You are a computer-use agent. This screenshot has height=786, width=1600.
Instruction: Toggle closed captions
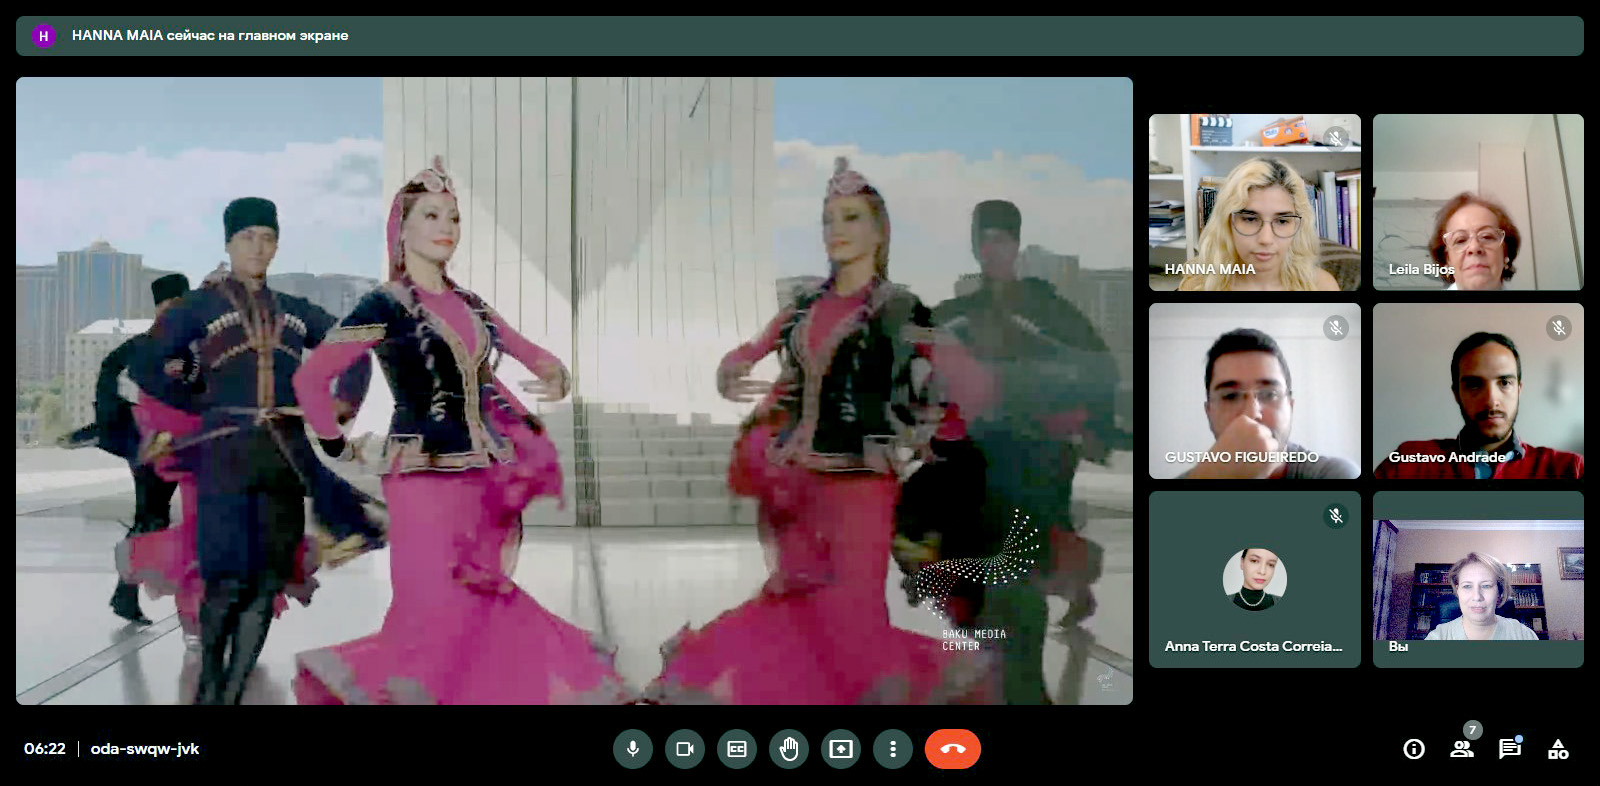(737, 749)
